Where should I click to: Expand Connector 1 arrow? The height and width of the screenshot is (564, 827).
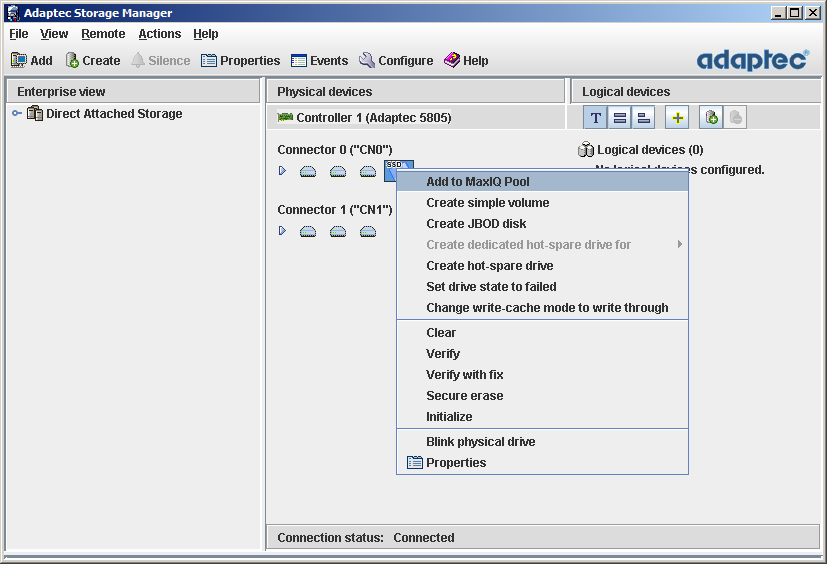point(282,231)
